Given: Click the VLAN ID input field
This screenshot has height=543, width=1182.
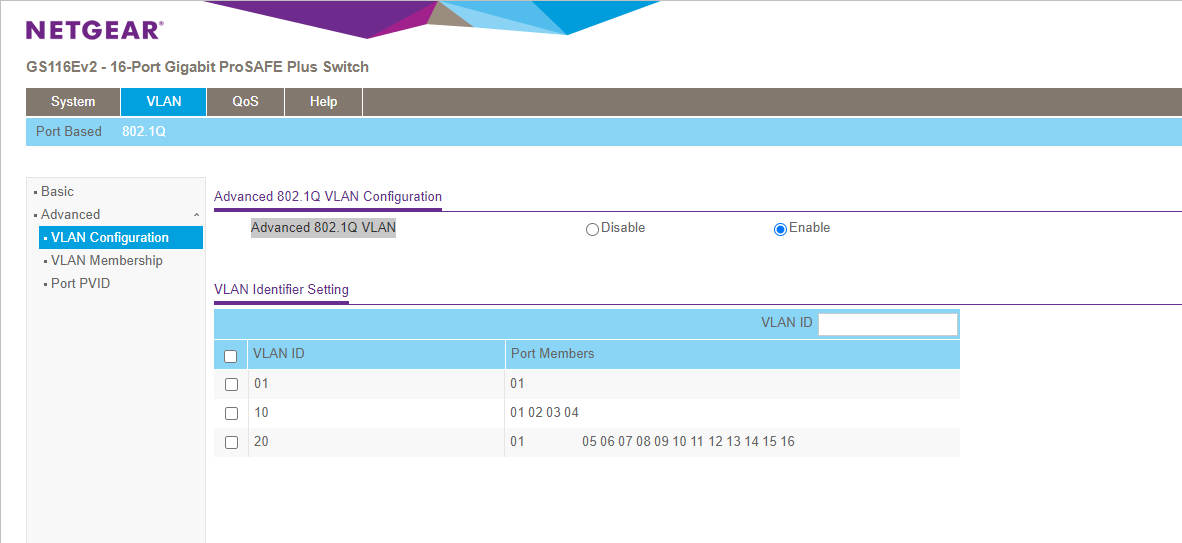Looking at the screenshot, I should pos(887,324).
